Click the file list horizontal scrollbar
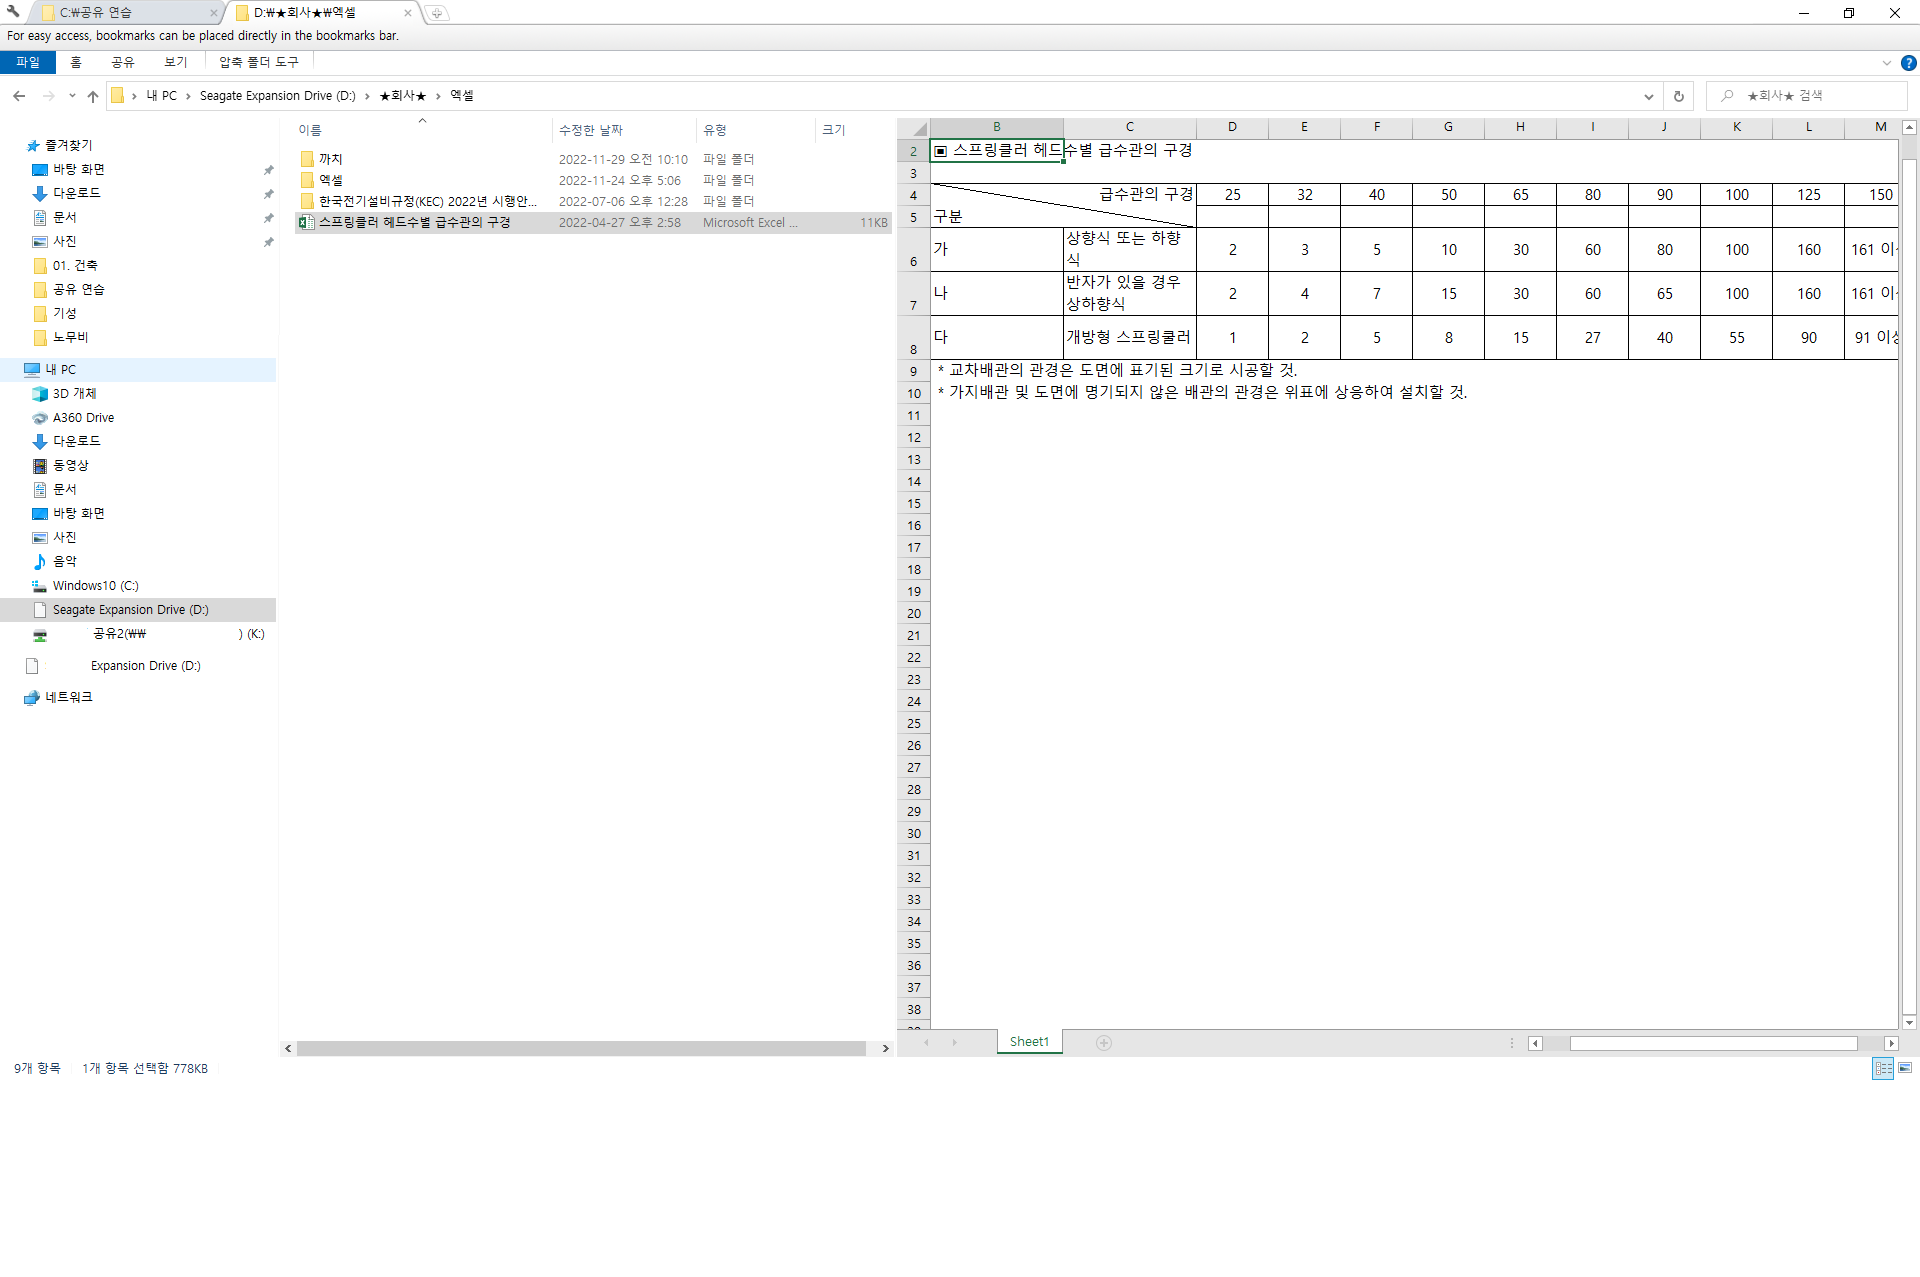Screen dimensions: 1920x1277 [x=580, y=1048]
